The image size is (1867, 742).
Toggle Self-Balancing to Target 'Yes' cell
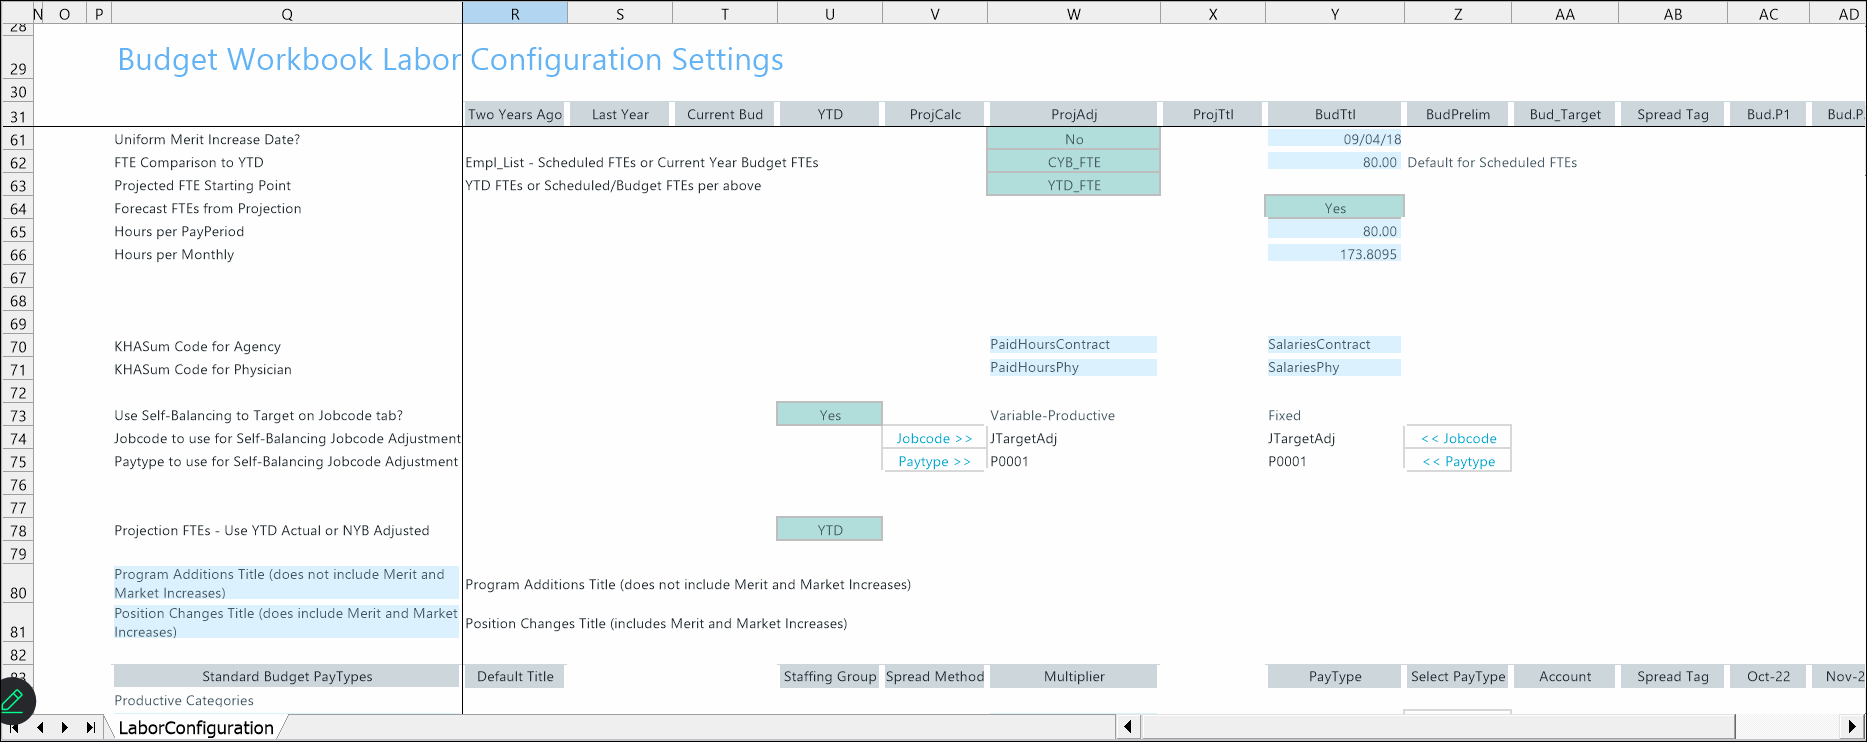point(829,415)
